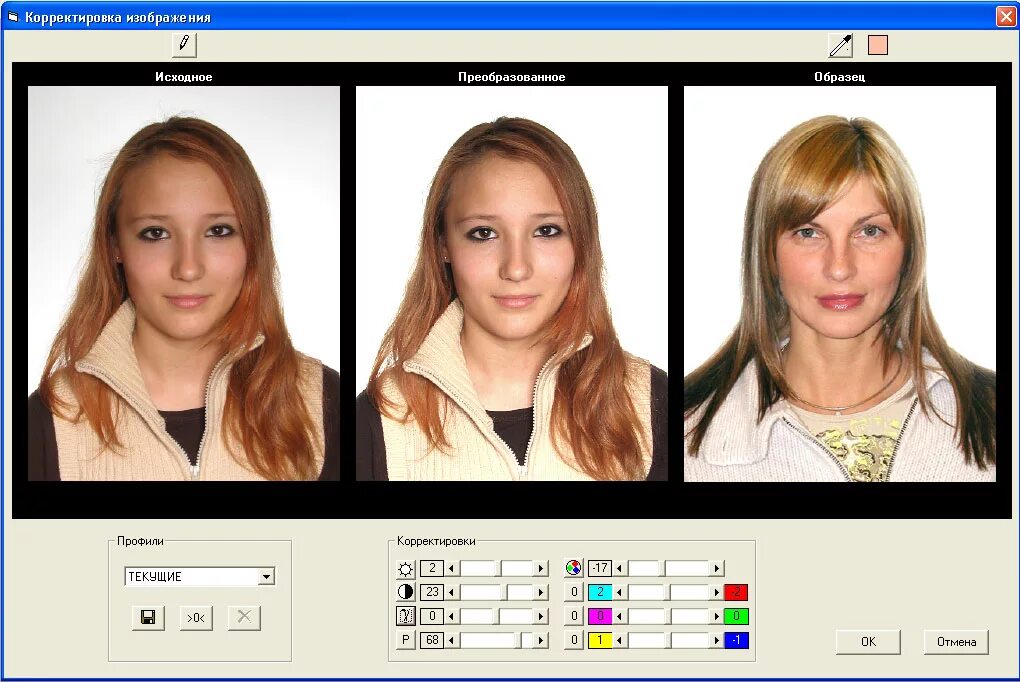The image size is (1020, 682).
Task: Decrease contrast with its left arrow
Action: click(x=451, y=592)
